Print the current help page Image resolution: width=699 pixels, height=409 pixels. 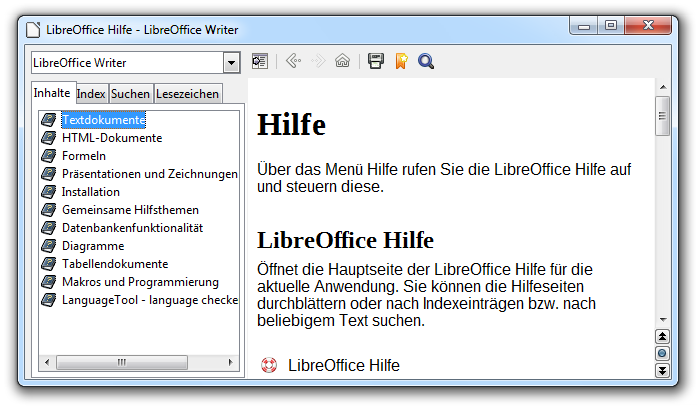click(x=376, y=62)
